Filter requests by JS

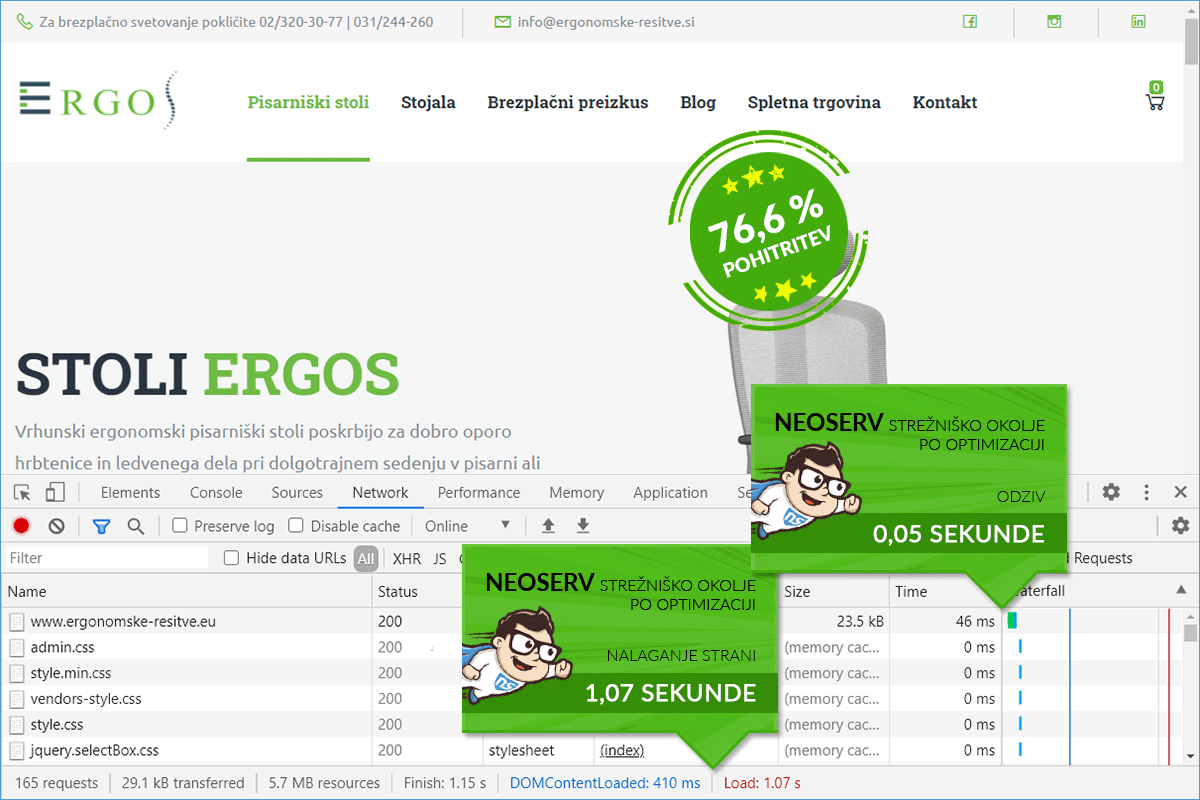(439, 558)
